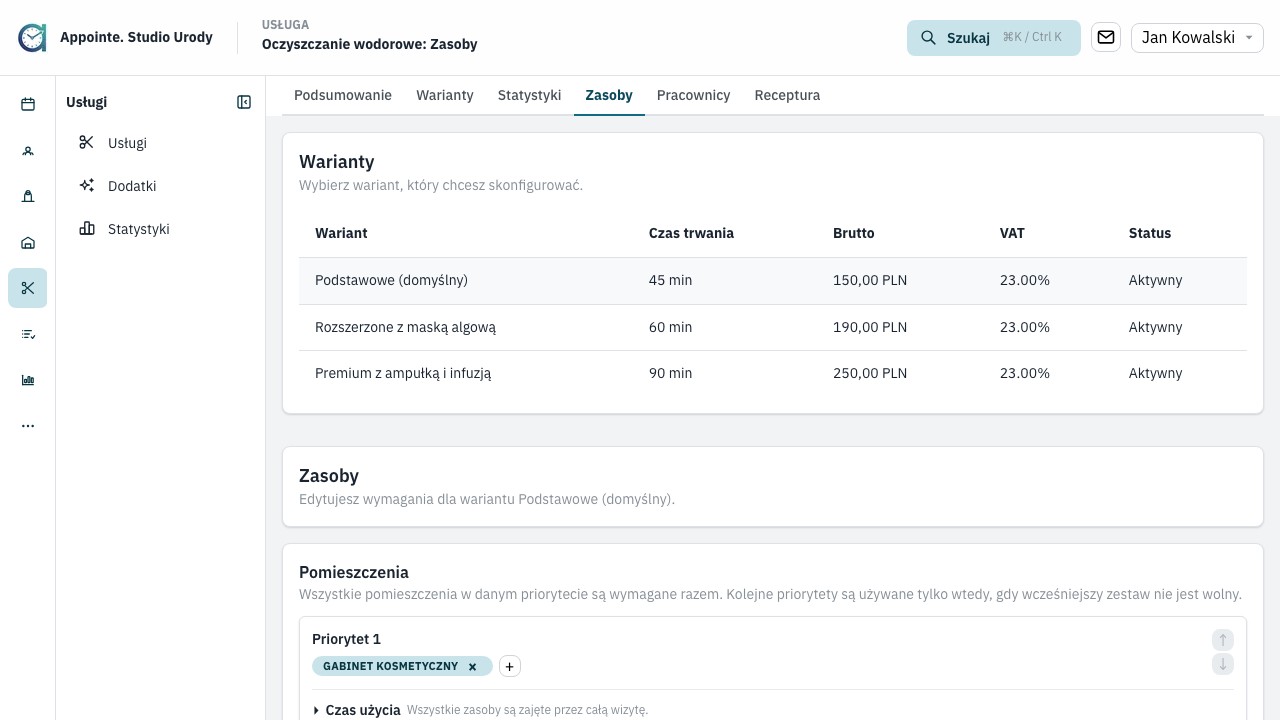Open the Warianty tab
The image size is (1280, 720).
pos(445,96)
